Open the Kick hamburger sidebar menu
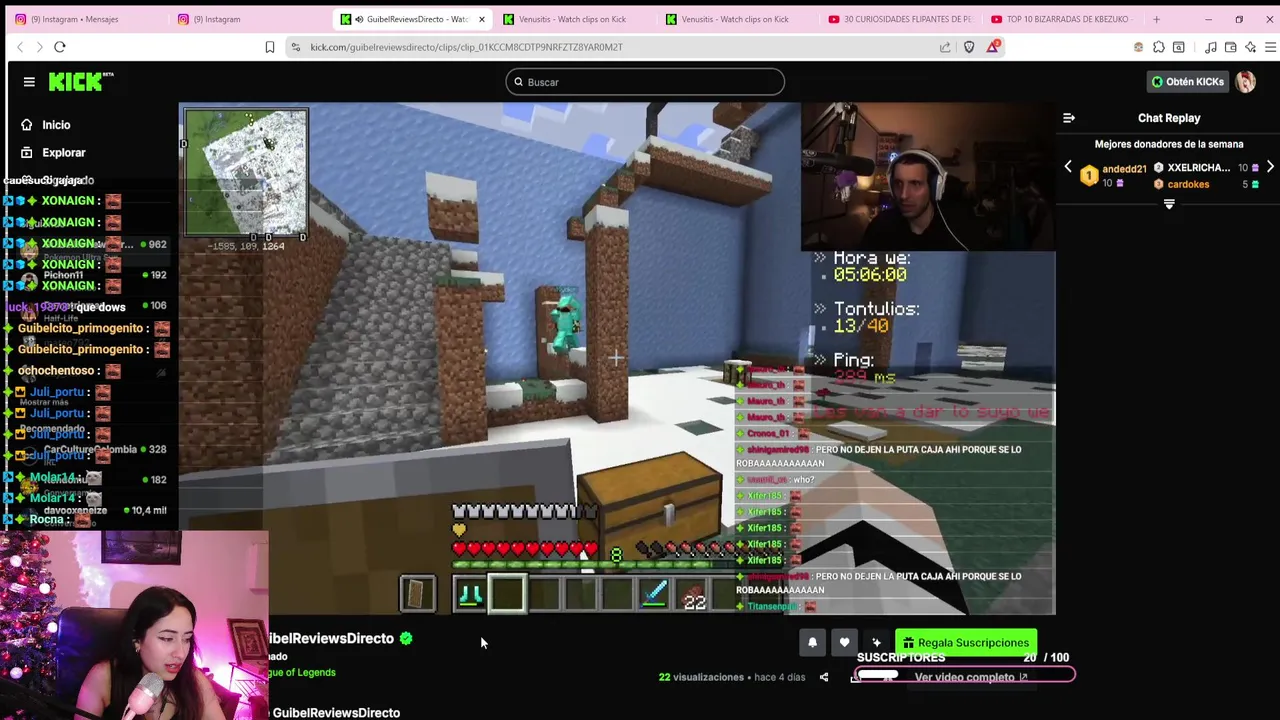The width and height of the screenshot is (1280, 720). 29,82
